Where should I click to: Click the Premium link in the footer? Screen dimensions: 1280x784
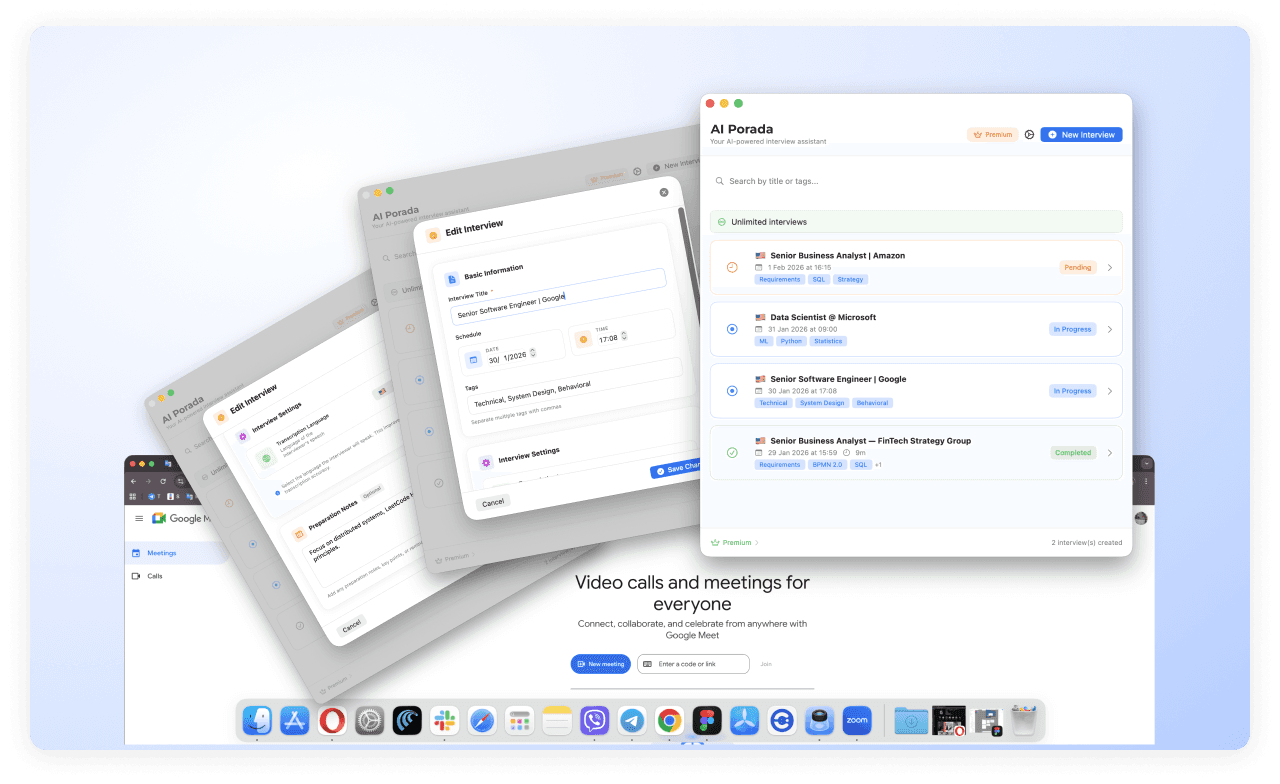pyautogui.click(x=736, y=543)
